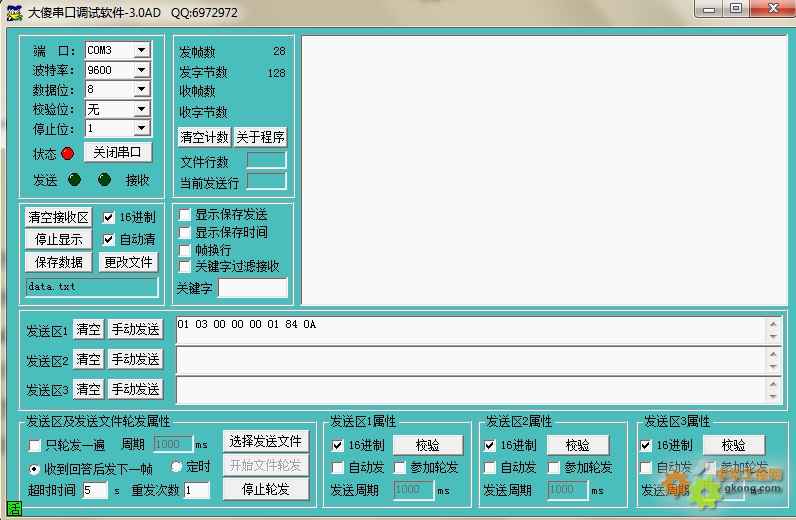The image size is (796, 520).
Task: Close the serial debug window
Action: [773, 8]
